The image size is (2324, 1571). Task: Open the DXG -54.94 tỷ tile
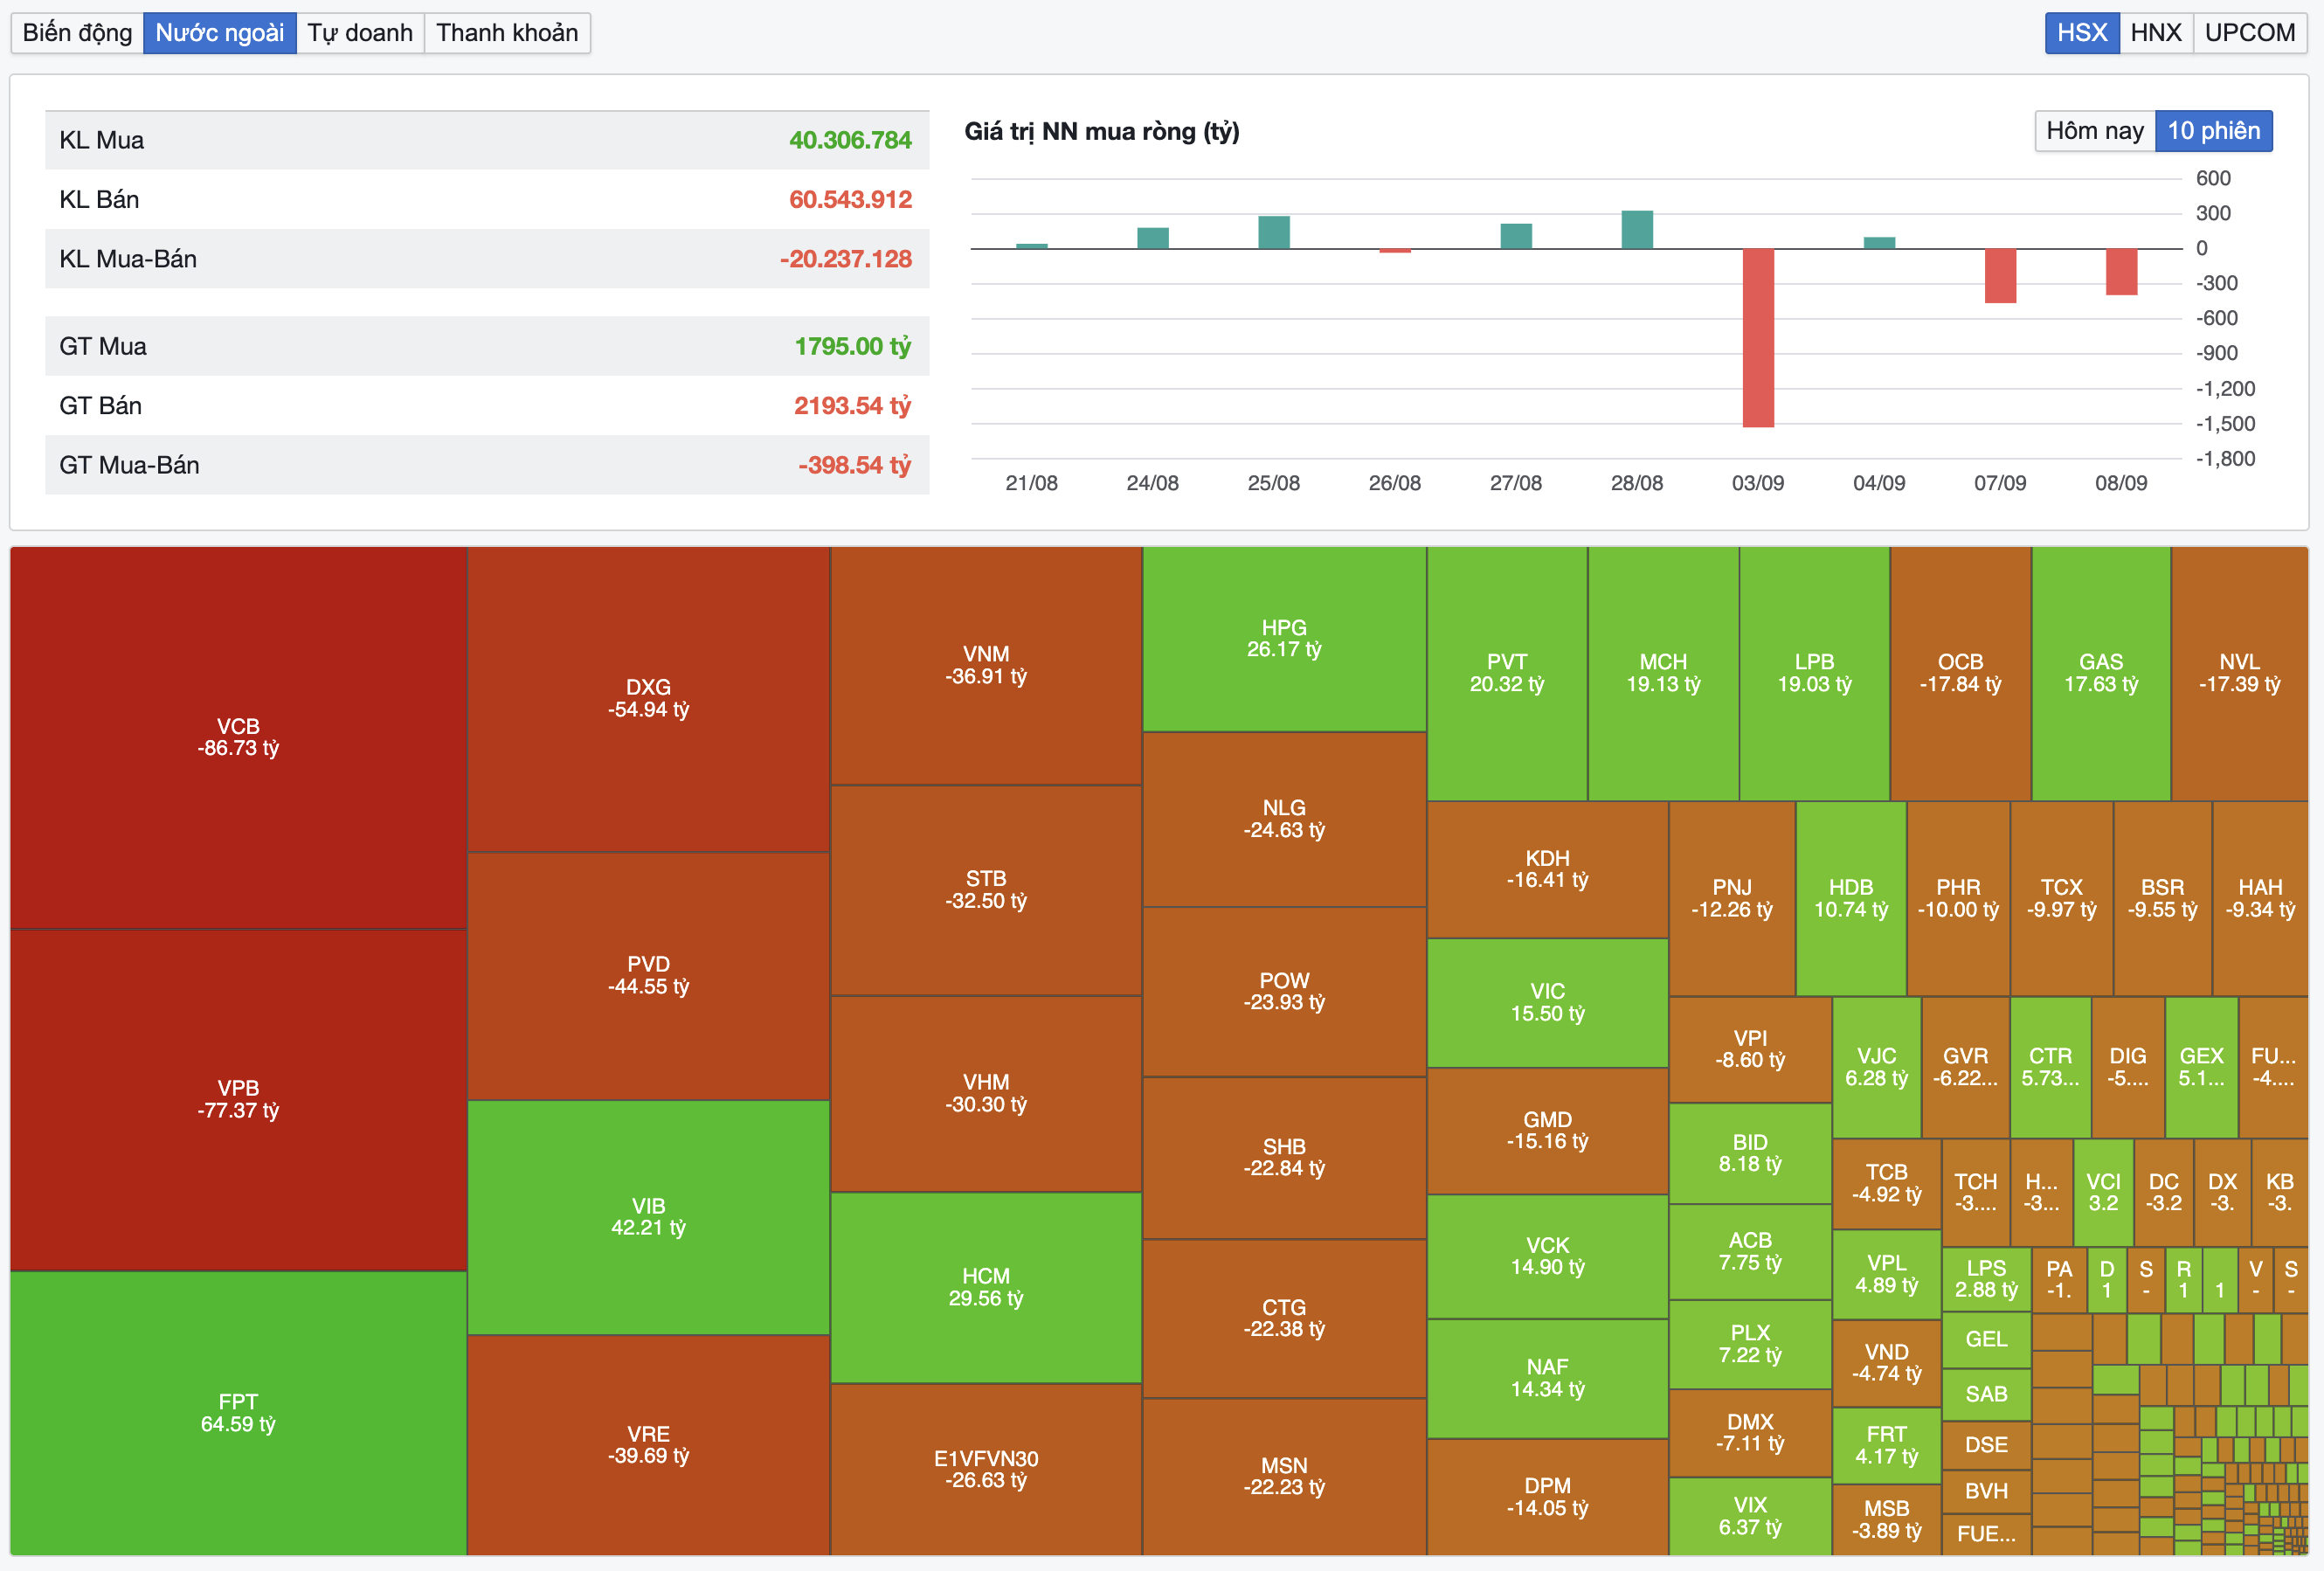(x=648, y=699)
